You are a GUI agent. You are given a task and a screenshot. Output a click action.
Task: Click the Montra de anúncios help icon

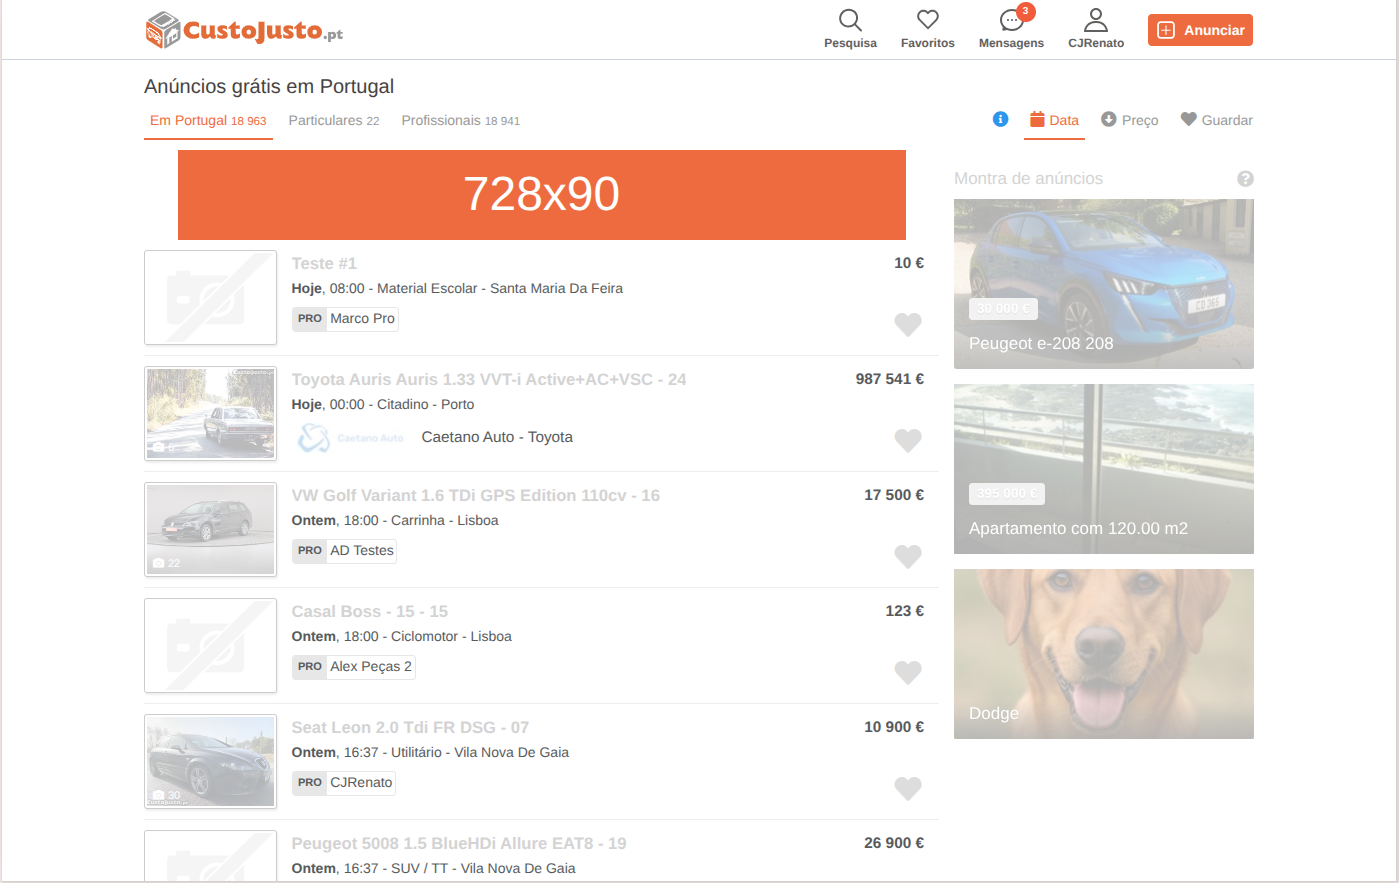coord(1245,179)
